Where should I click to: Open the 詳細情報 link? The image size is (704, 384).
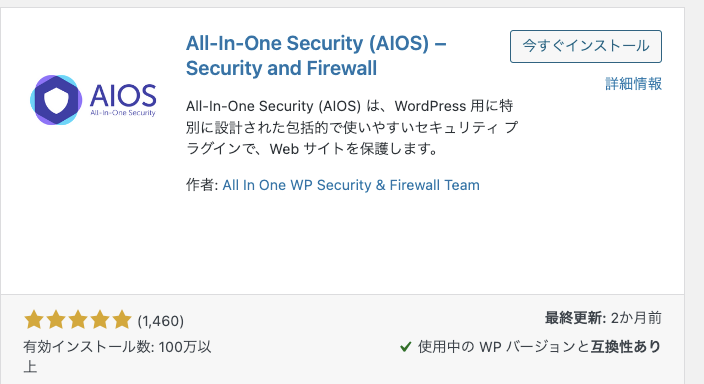(633, 84)
